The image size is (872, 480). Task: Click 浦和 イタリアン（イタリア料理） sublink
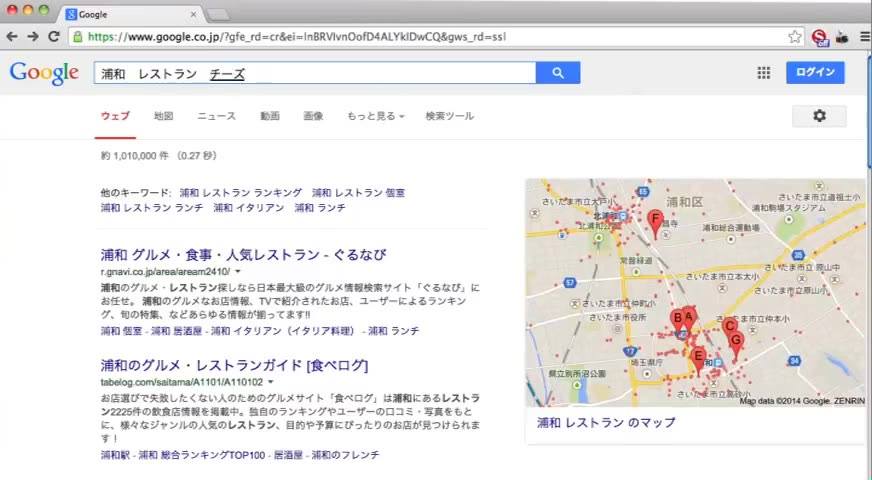pyautogui.click(x=283, y=331)
